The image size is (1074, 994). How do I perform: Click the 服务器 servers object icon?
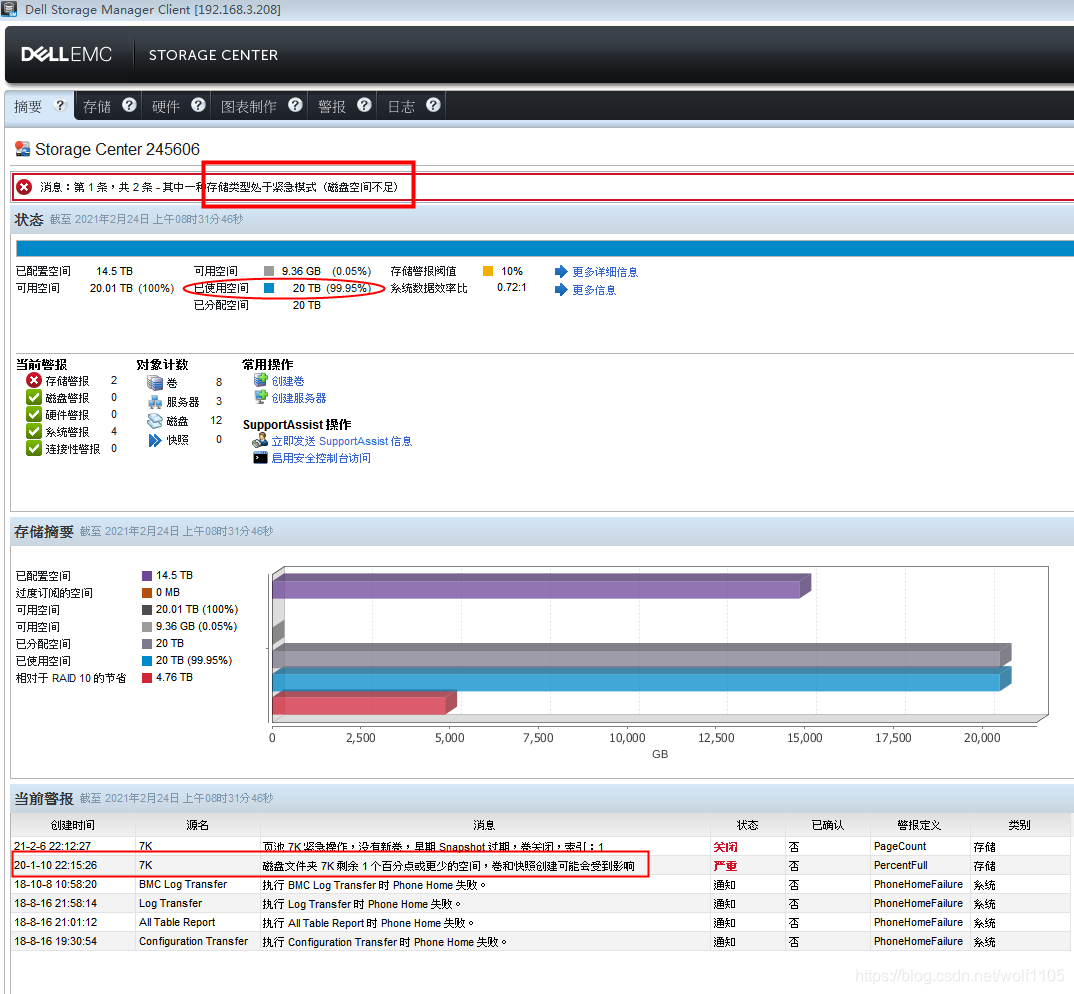coord(155,401)
